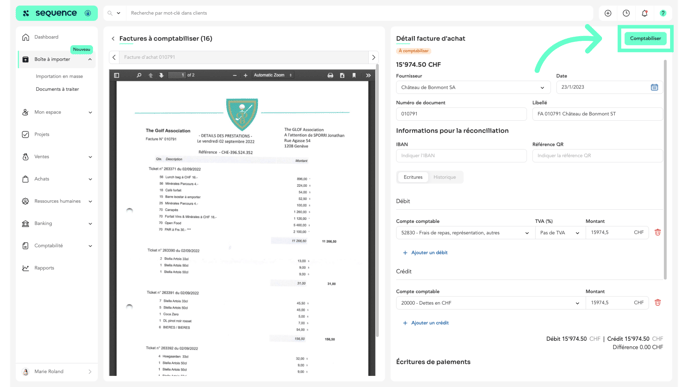The width and height of the screenshot is (688, 387).
Task: Edit the debit Montant field
Action: (616, 233)
